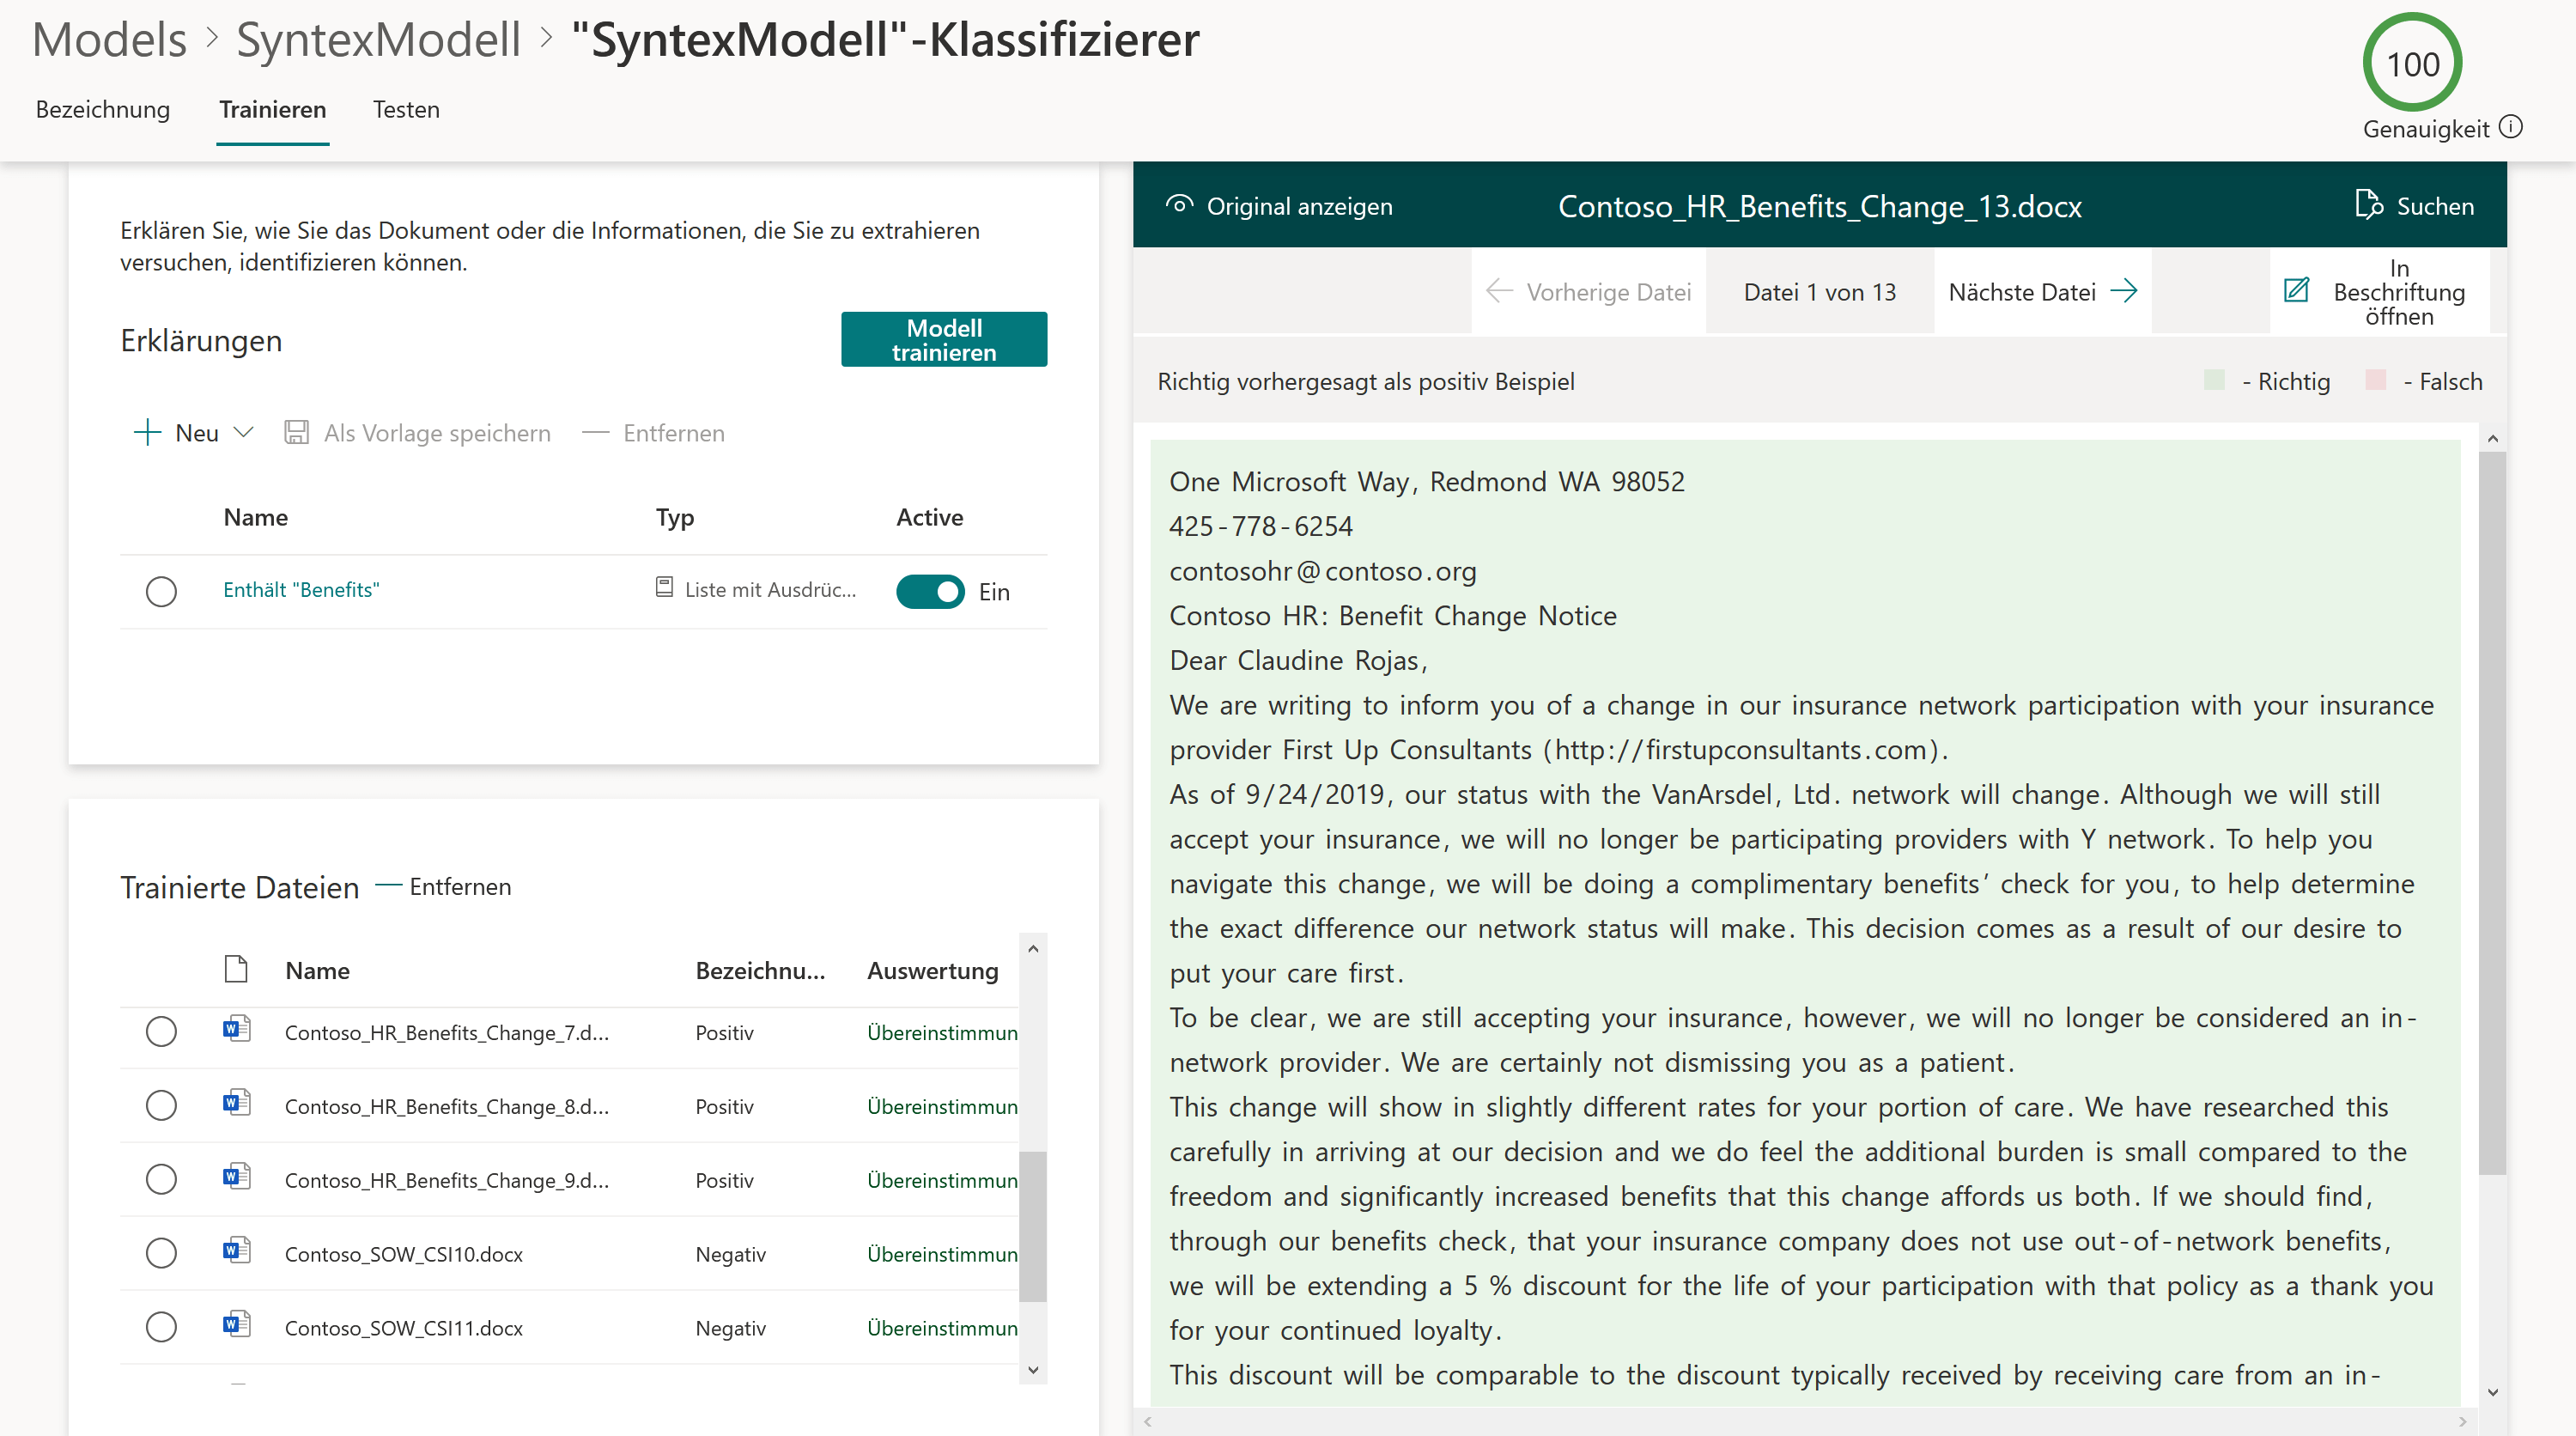2576x1436 pixels.
Task: Click Word icon for Contoso_HR_Benefits_Change_7
Action: (236, 1029)
